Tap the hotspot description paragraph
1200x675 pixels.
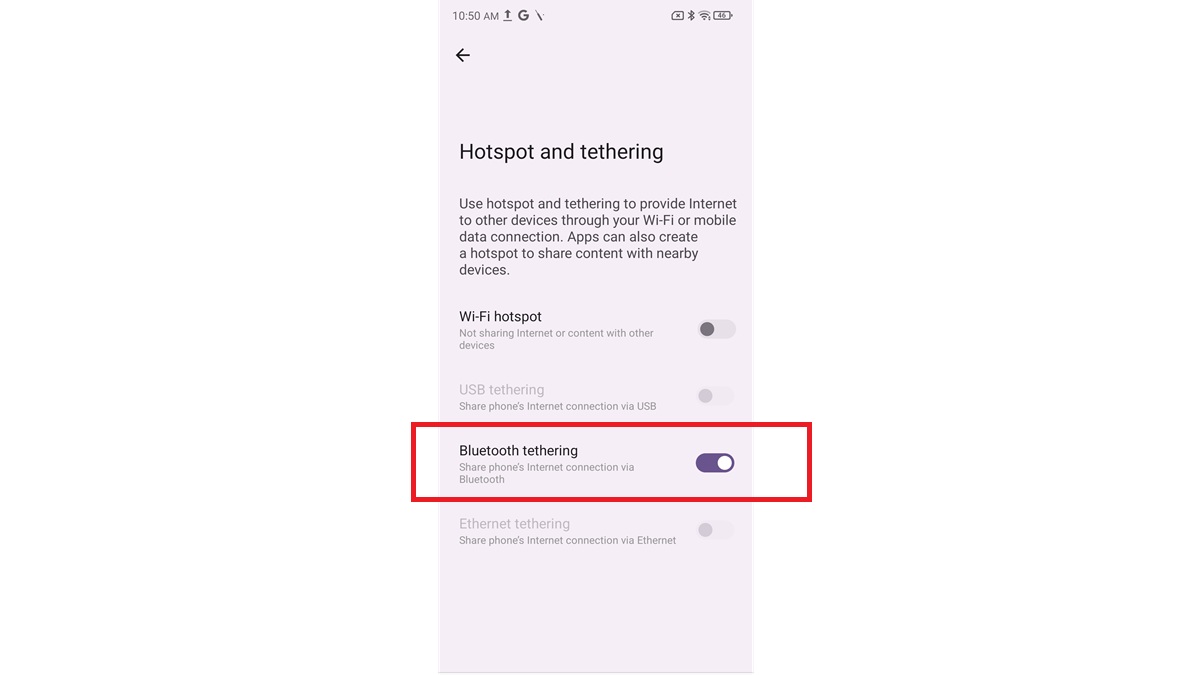click(x=598, y=237)
